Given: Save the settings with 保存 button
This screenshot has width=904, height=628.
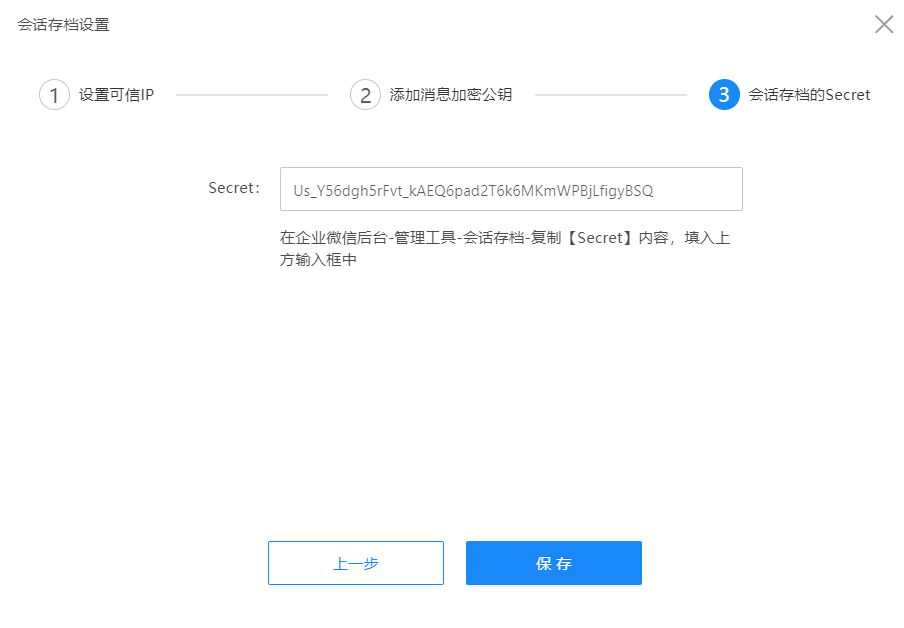Looking at the screenshot, I should 554,563.
